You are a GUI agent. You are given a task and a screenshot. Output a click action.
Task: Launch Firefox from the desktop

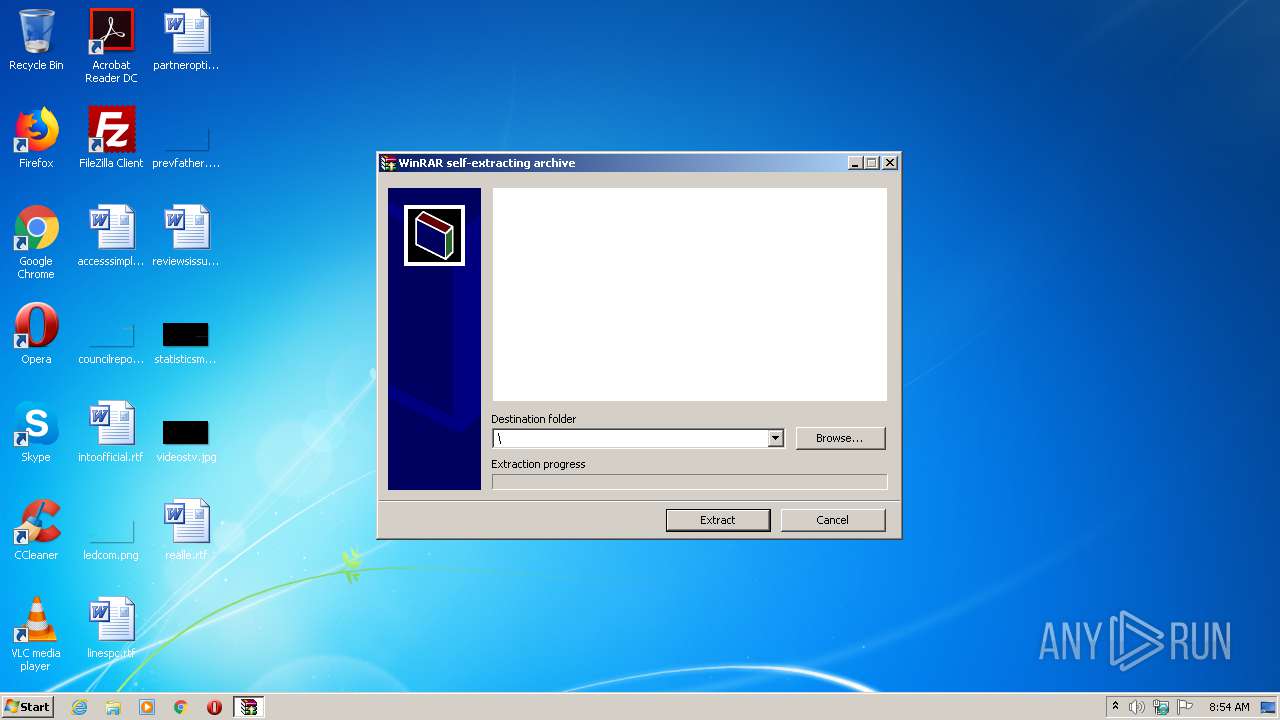coord(36,138)
